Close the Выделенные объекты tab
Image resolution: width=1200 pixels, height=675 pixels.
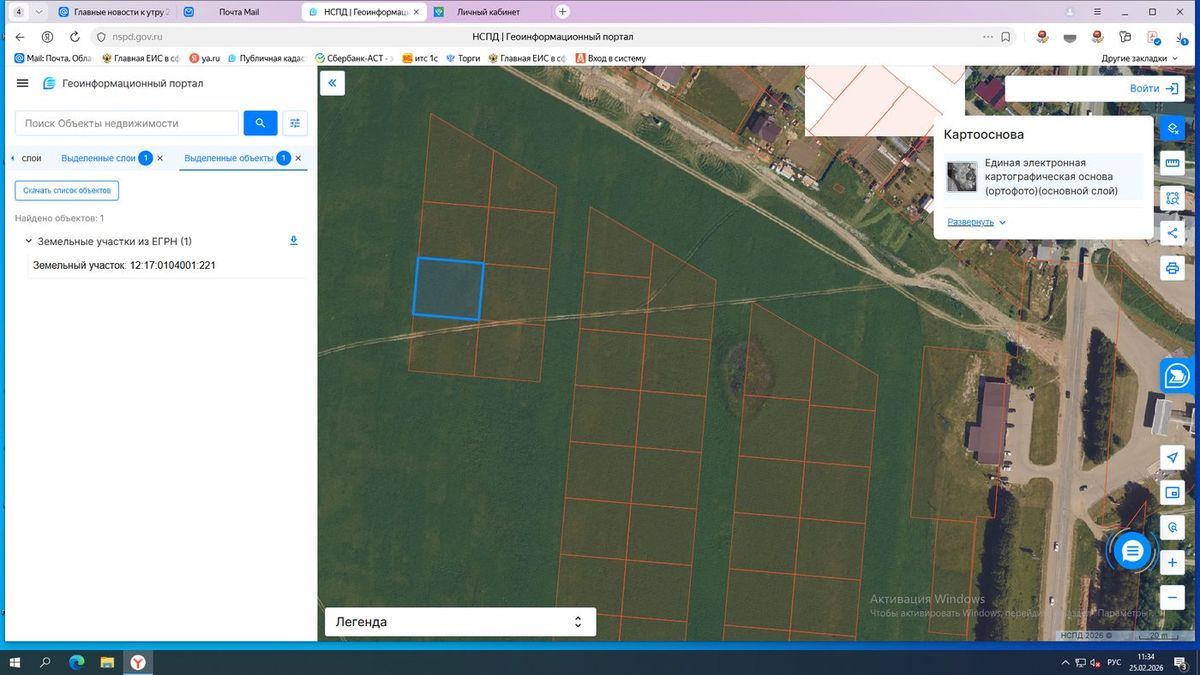(298, 158)
